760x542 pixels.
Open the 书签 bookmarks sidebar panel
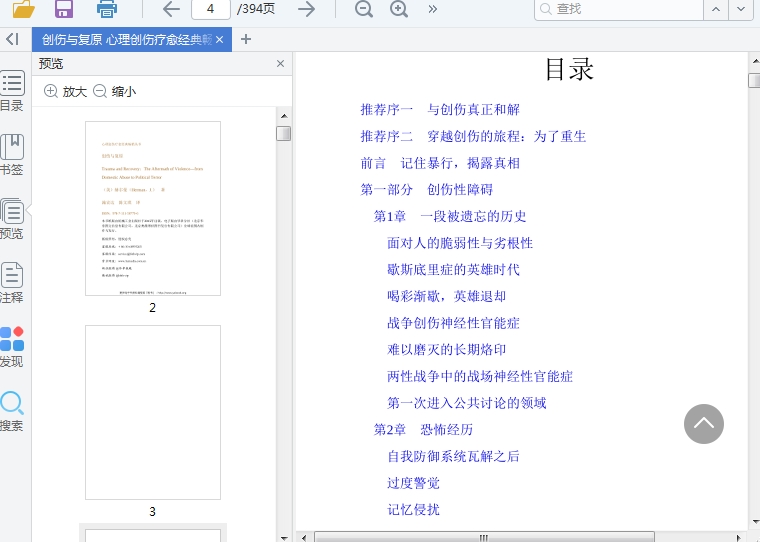(x=12, y=155)
